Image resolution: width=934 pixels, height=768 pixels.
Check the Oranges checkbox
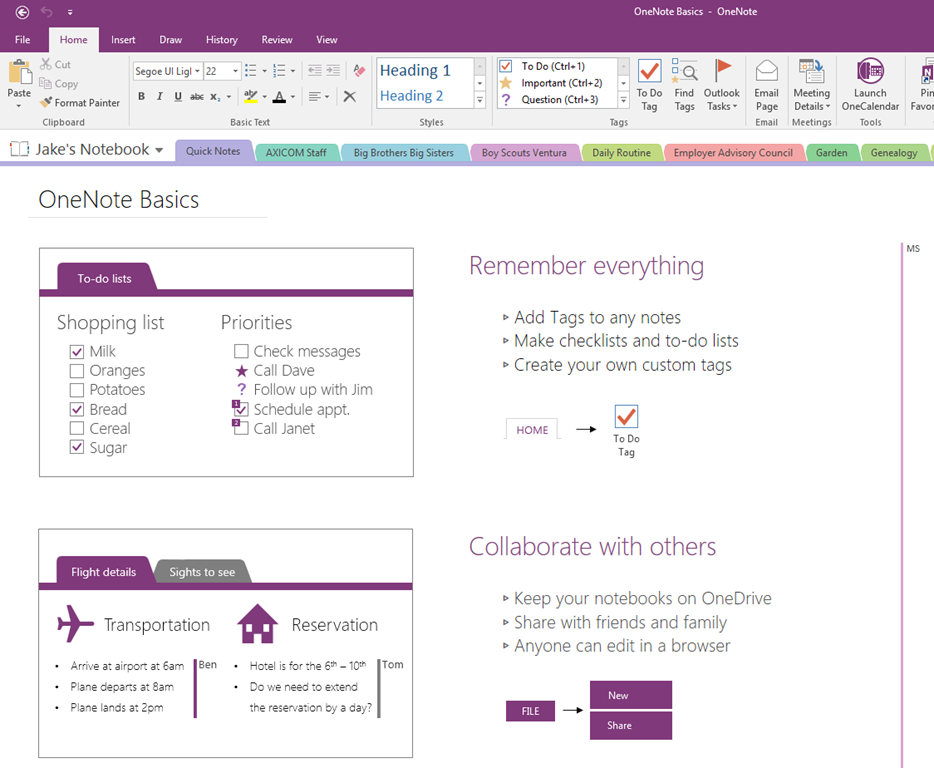pyautogui.click(x=77, y=370)
